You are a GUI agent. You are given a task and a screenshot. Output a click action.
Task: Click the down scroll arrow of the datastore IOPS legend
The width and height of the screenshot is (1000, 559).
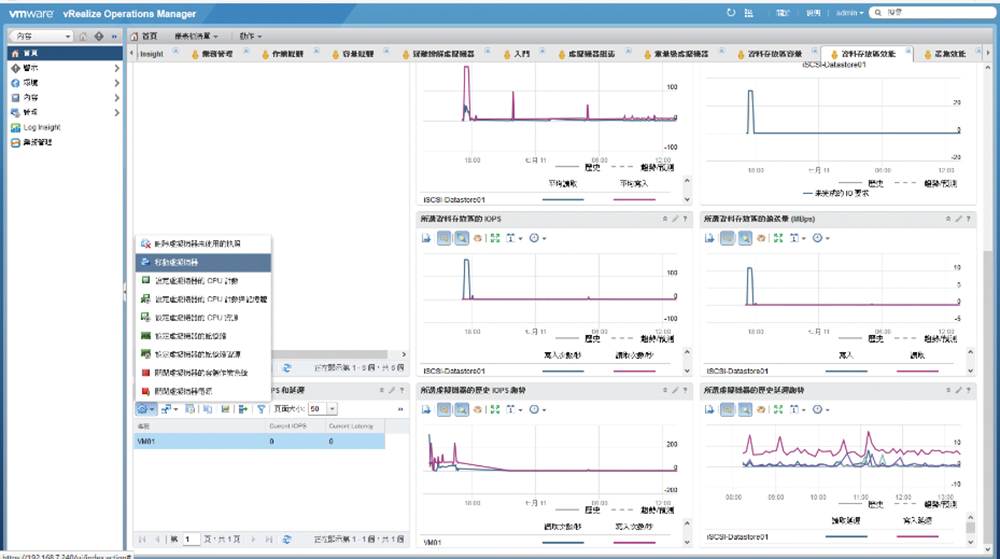click(687, 370)
